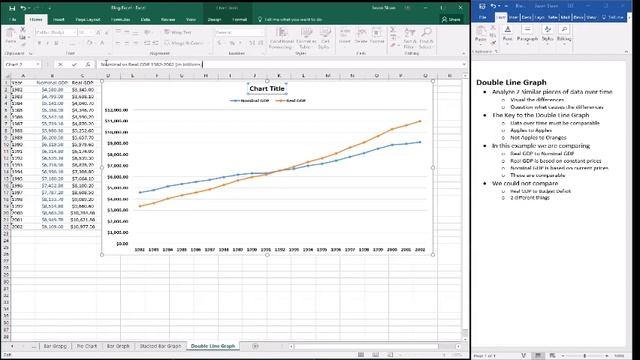Expand the formula bar
This screenshot has width=640, height=360.
464,64
